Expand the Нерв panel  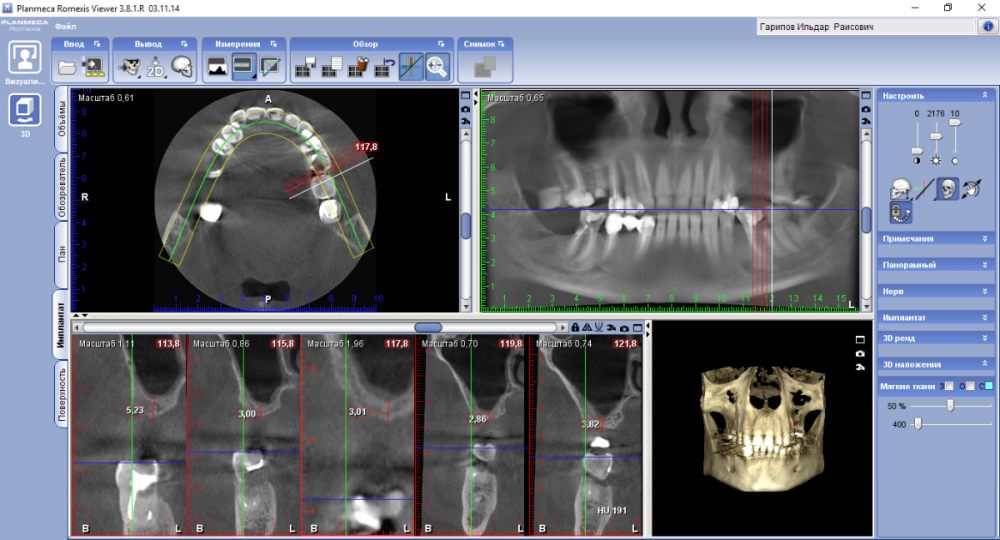[936, 291]
